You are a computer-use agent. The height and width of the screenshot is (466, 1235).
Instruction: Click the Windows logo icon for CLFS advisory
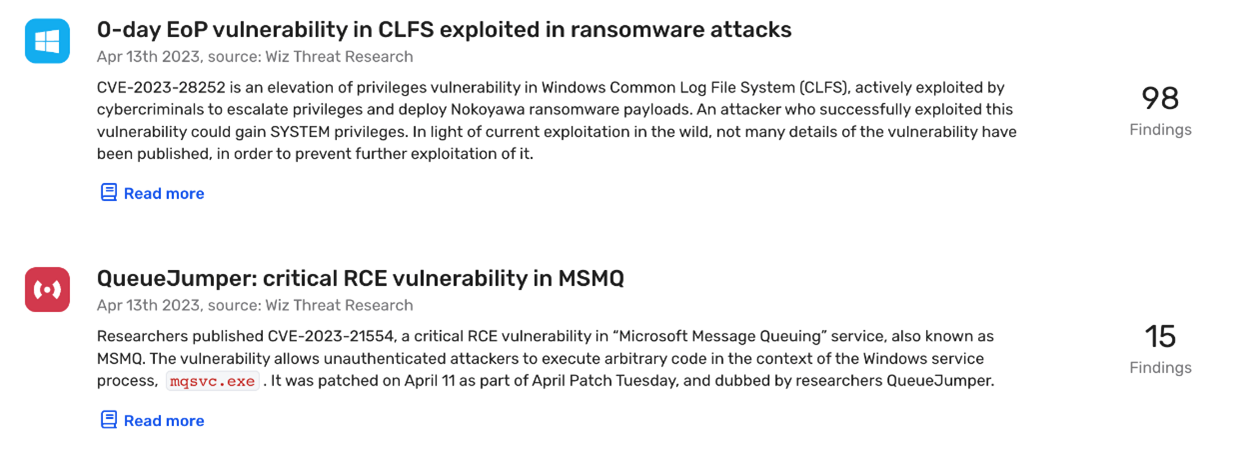[47, 41]
